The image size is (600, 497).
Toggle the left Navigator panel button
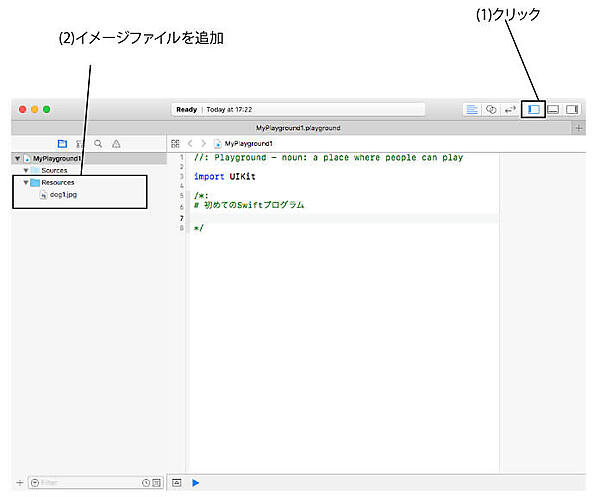(x=534, y=109)
